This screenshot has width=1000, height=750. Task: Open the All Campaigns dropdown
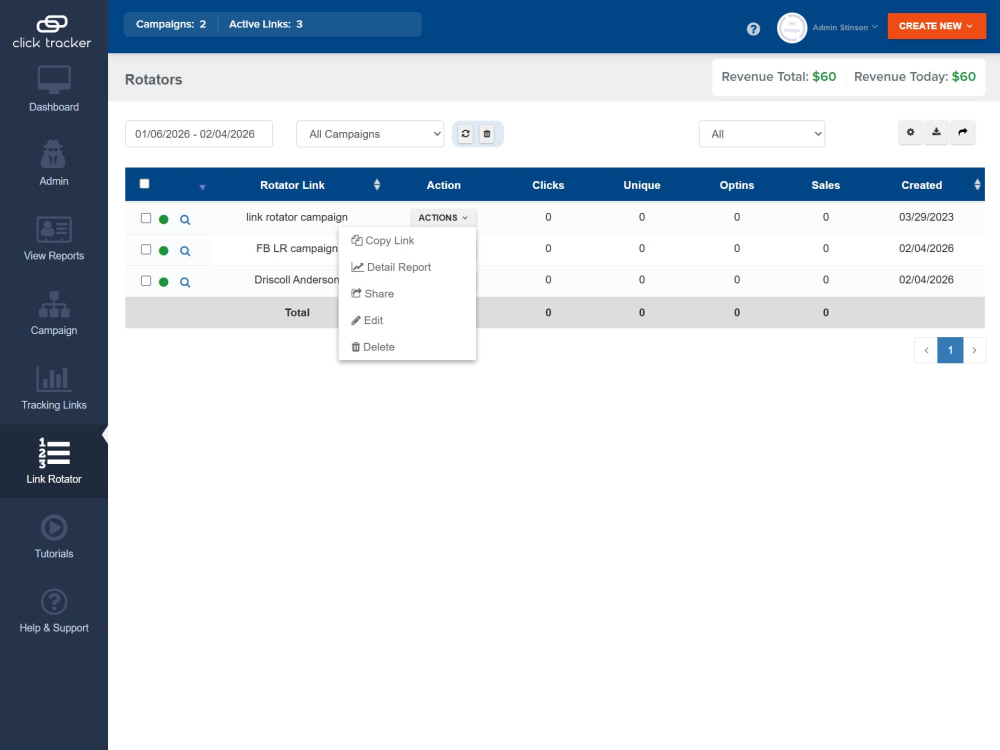click(x=370, y=134)
